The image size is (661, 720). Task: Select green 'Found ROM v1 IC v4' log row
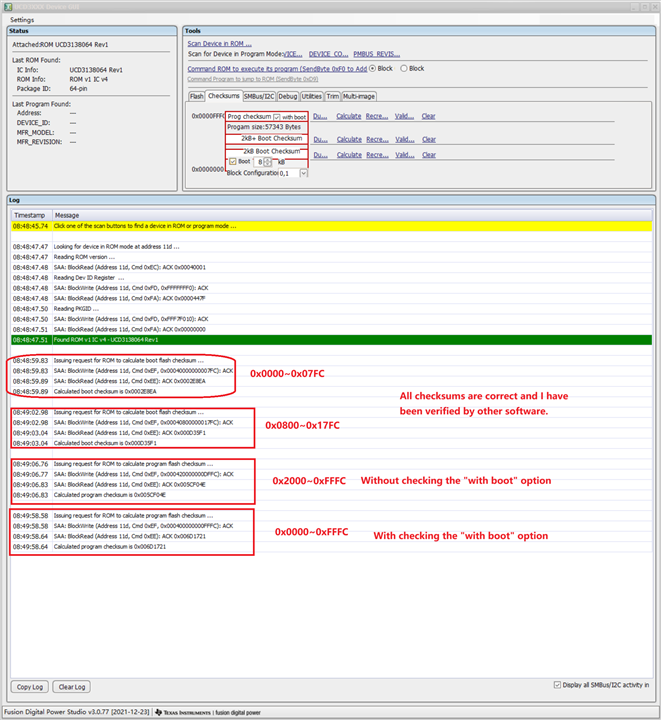tap(331, 340)
